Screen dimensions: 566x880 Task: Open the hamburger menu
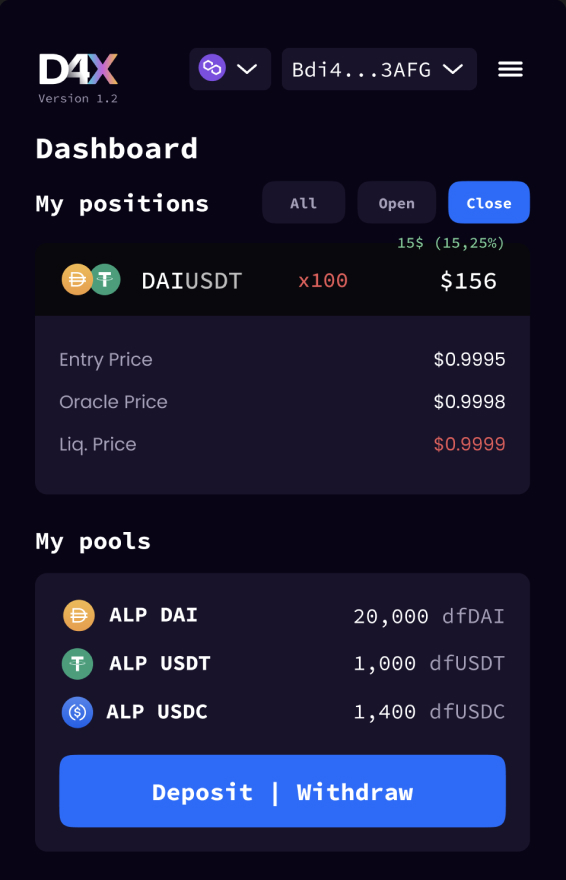point(510,69)
